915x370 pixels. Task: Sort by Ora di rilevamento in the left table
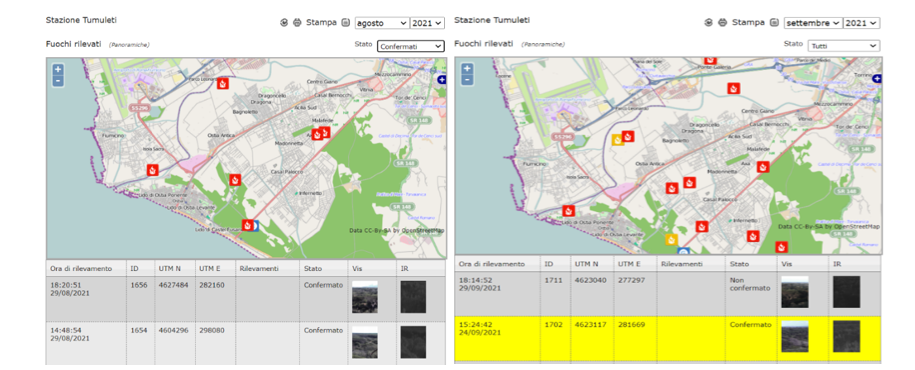81,268
